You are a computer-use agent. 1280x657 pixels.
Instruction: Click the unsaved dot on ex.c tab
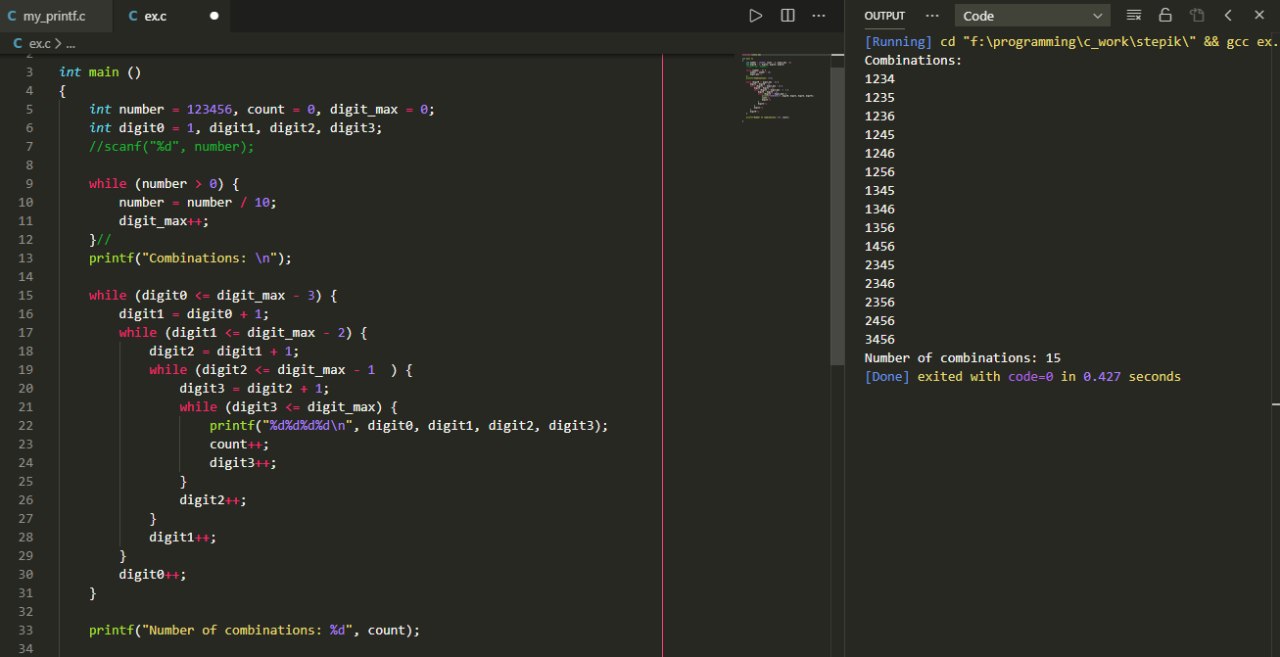(x=214, y=16)
